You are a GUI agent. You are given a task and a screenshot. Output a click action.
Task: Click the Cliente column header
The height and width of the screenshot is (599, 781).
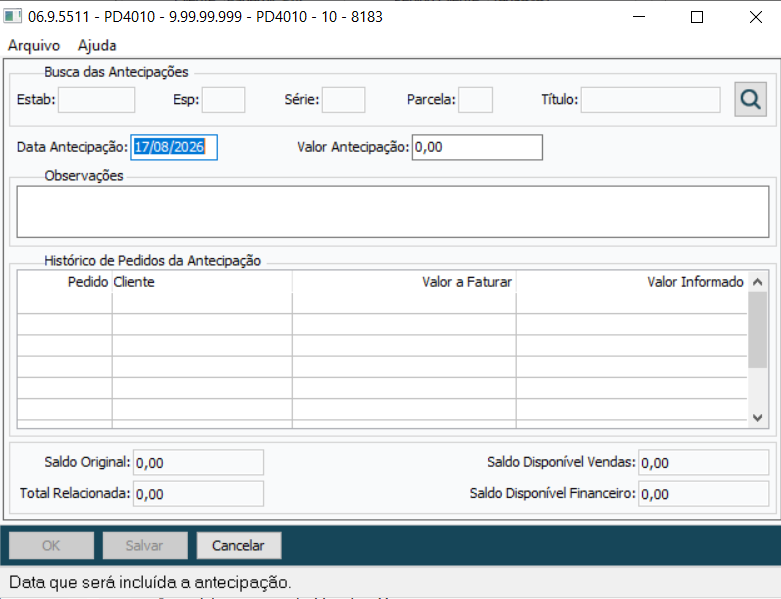click(x=202, y=282)
